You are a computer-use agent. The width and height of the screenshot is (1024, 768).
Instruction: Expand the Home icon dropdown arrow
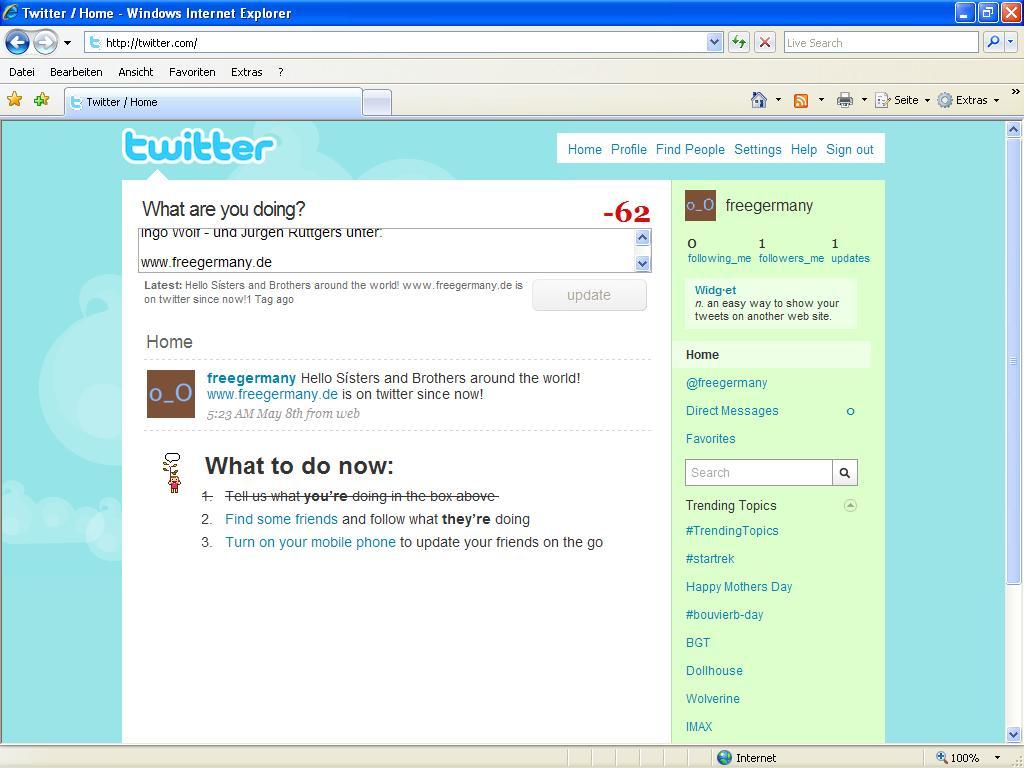[778, 100]
